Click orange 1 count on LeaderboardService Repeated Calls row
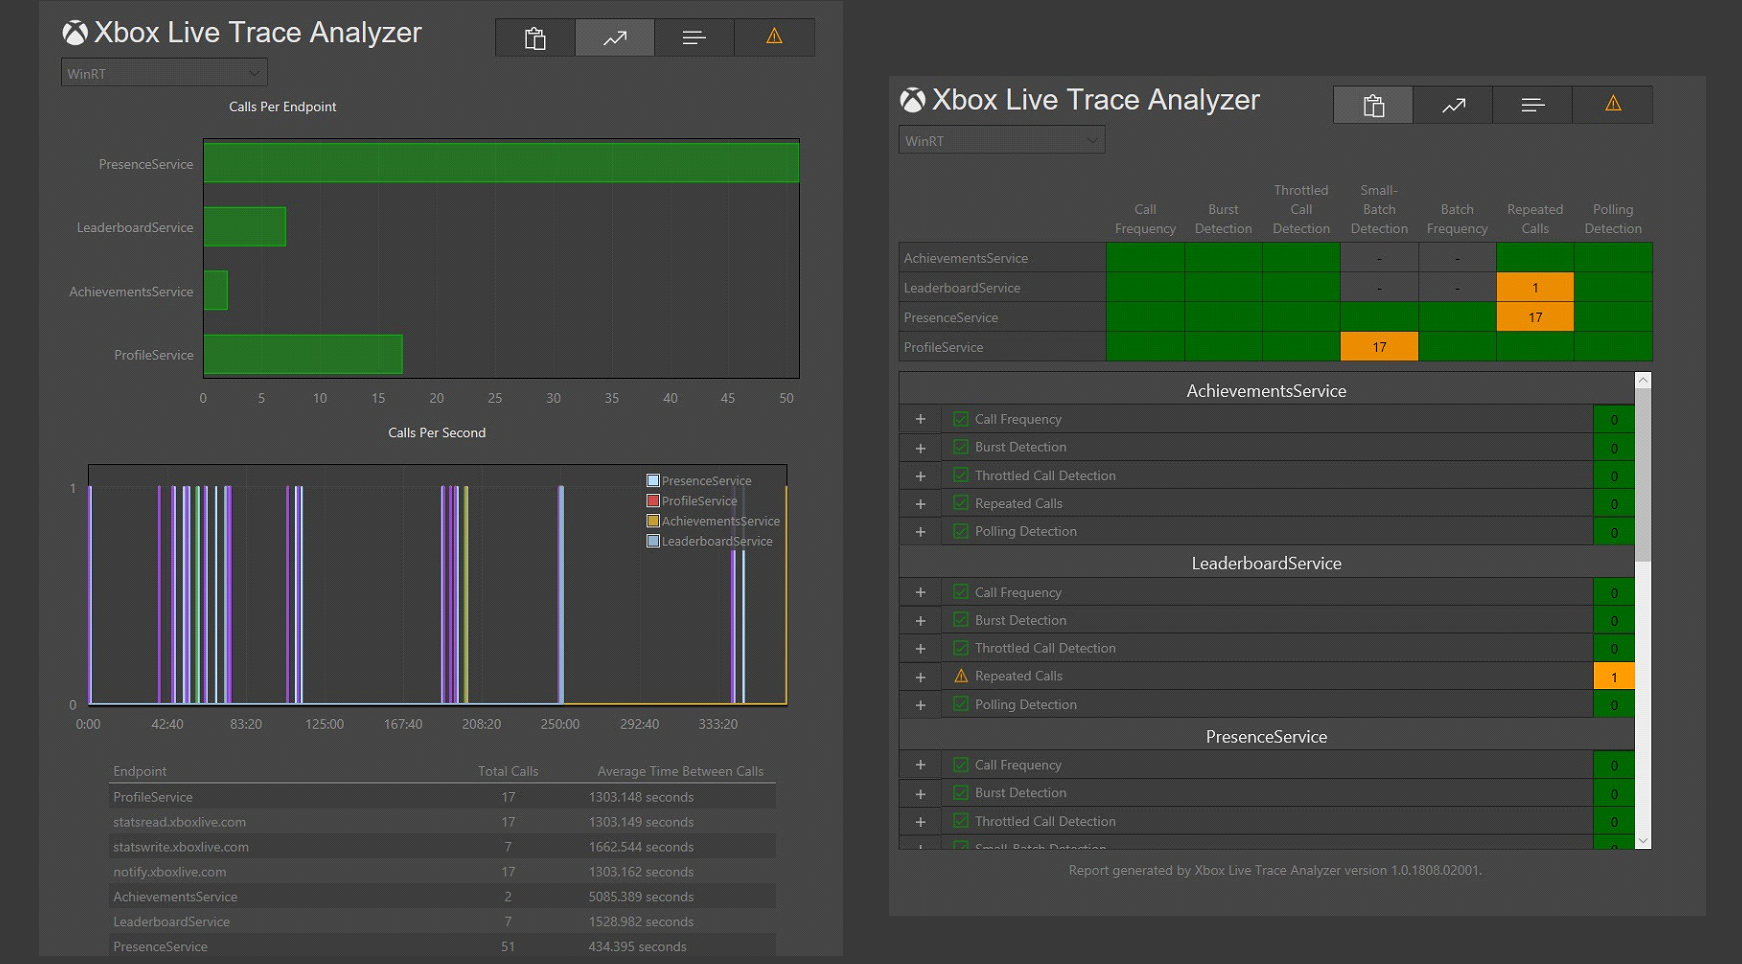This screenshot has height=964, width=1742. (1614, 677)
